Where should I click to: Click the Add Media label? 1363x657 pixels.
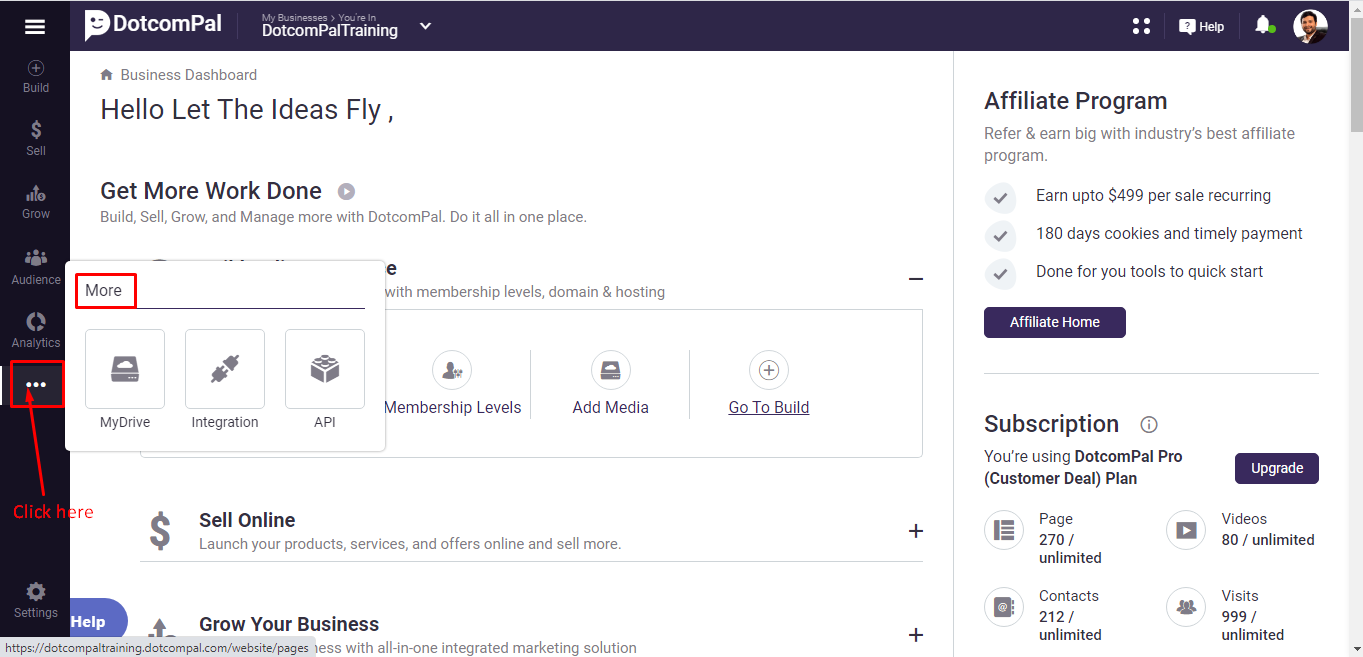point(611,407)
